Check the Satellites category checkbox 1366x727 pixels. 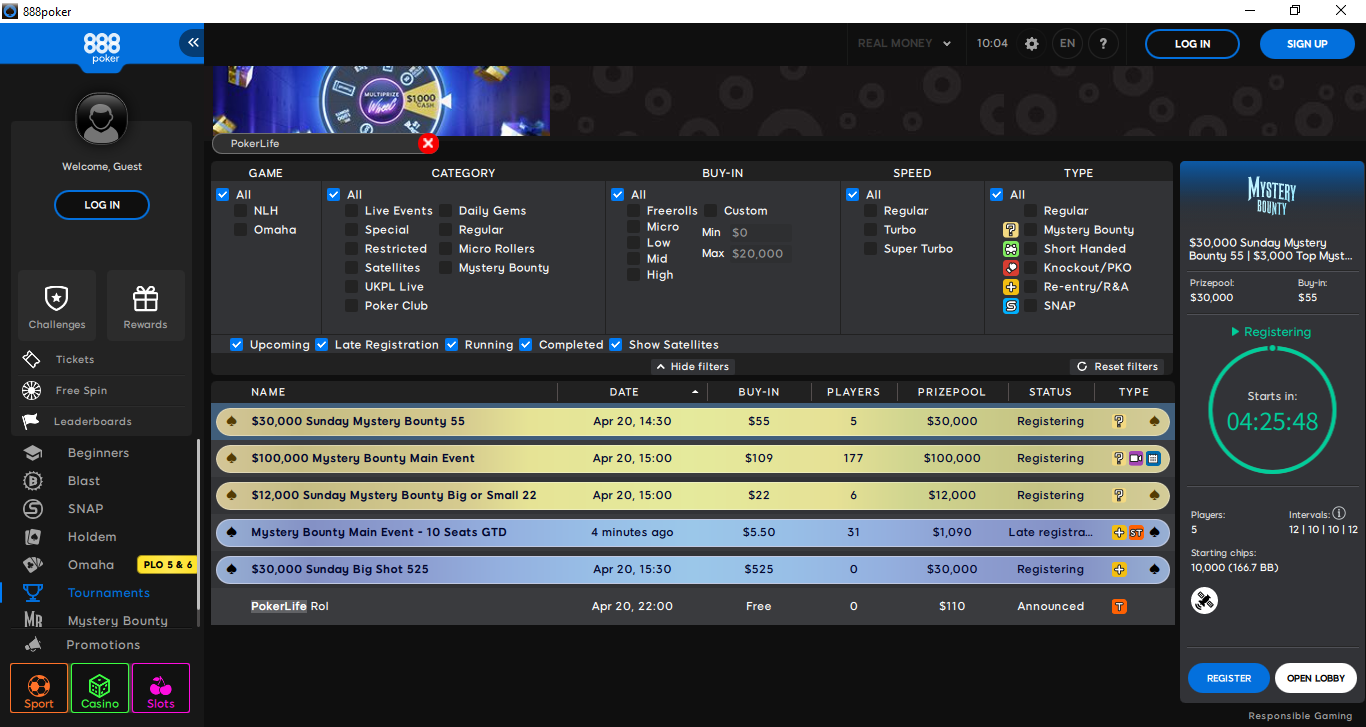click(x=352, y=268)
